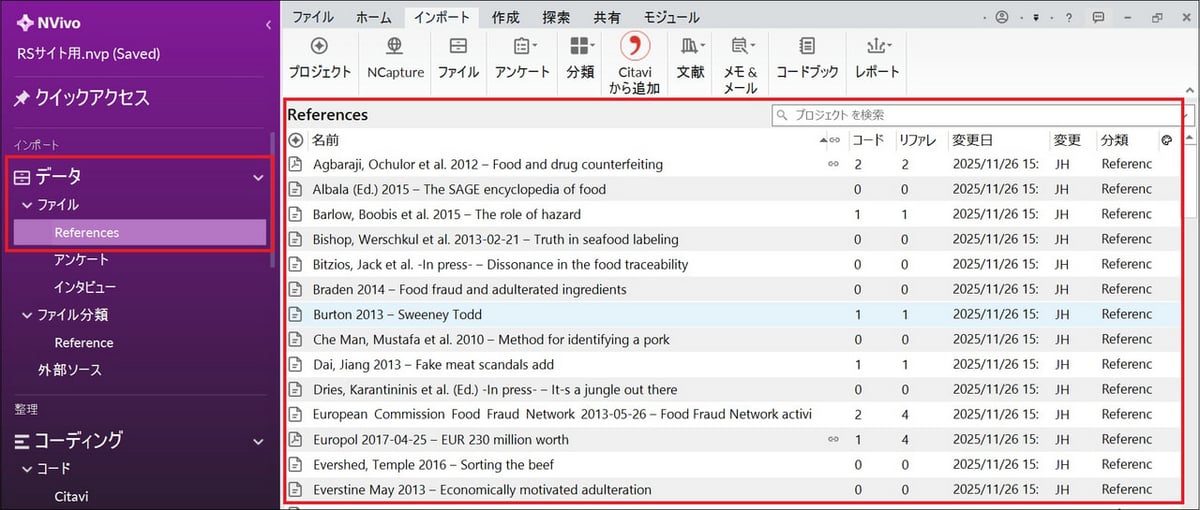Collapse the ファイル分類 tree node

click(27, 315)
